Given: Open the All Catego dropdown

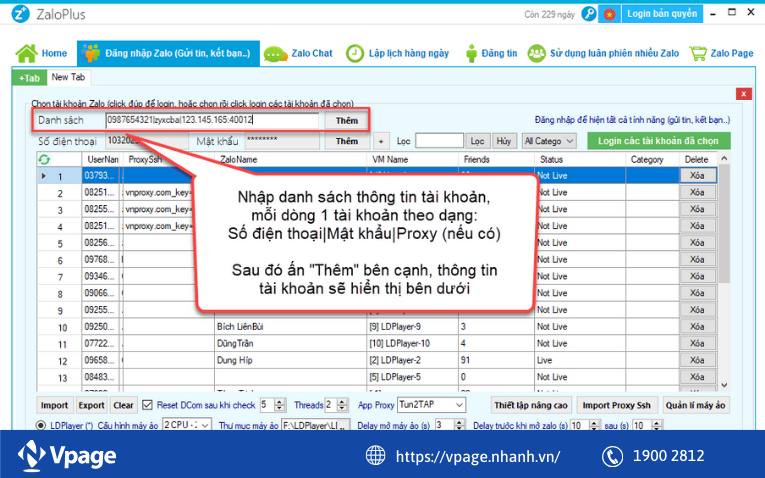Looking at the screenshot, I should 549,141.
